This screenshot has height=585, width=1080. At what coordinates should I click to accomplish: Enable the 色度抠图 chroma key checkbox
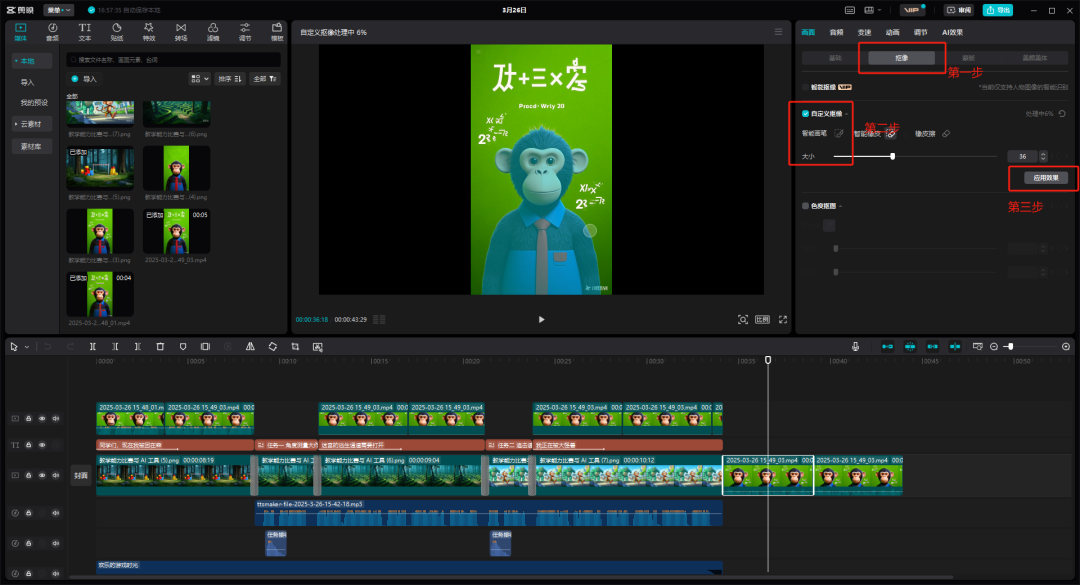[806, 206]
